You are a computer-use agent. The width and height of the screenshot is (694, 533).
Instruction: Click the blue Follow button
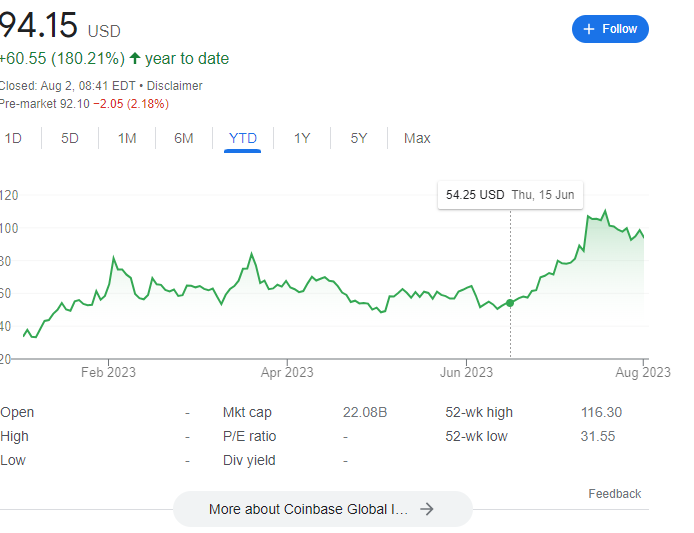610,29
